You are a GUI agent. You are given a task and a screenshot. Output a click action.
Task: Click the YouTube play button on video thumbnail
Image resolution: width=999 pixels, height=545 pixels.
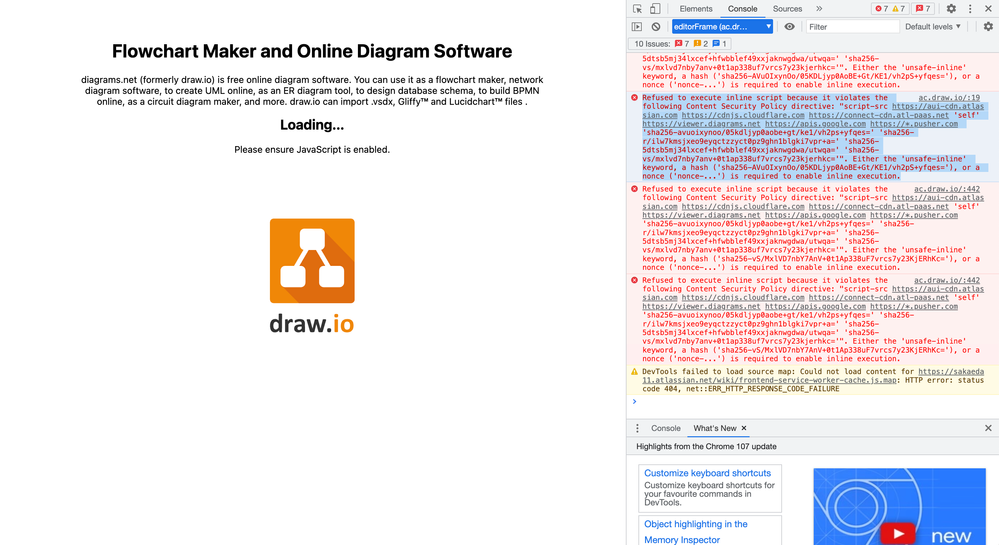click(x=898, y=534)
